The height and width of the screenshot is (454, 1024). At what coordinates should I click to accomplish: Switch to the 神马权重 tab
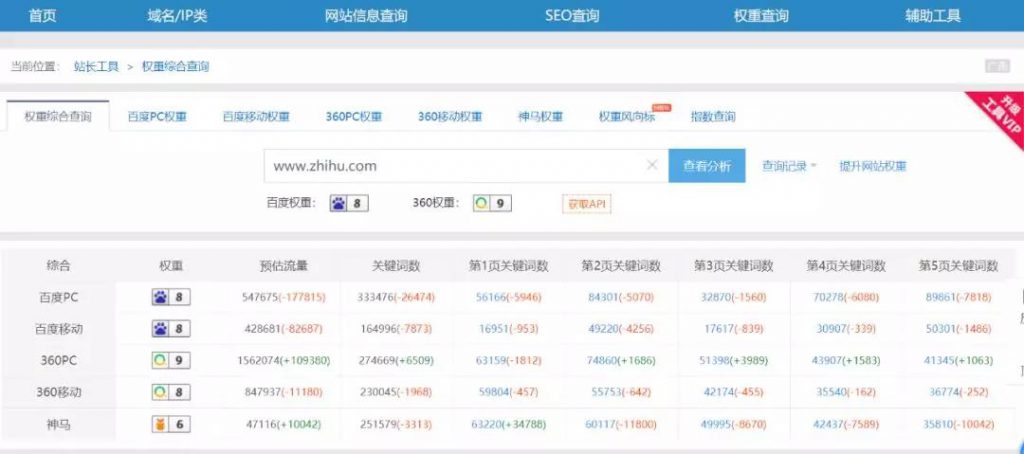(x=541, y=117)
